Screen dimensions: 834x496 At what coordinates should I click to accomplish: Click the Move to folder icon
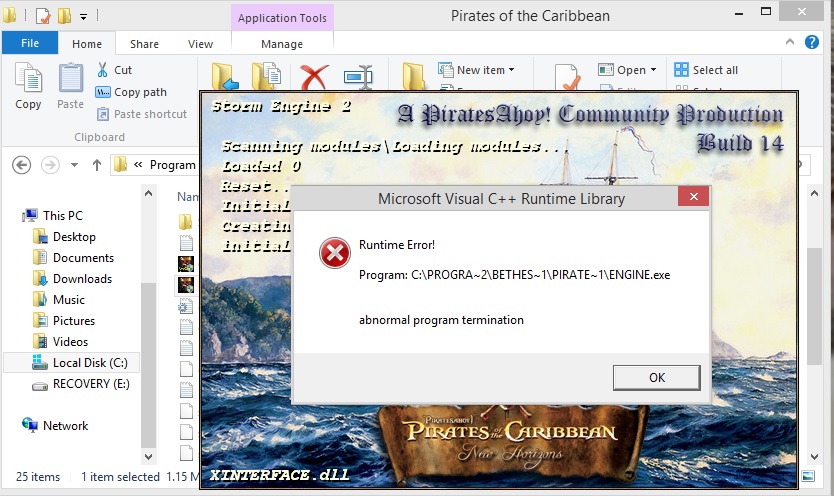point(223,77)
